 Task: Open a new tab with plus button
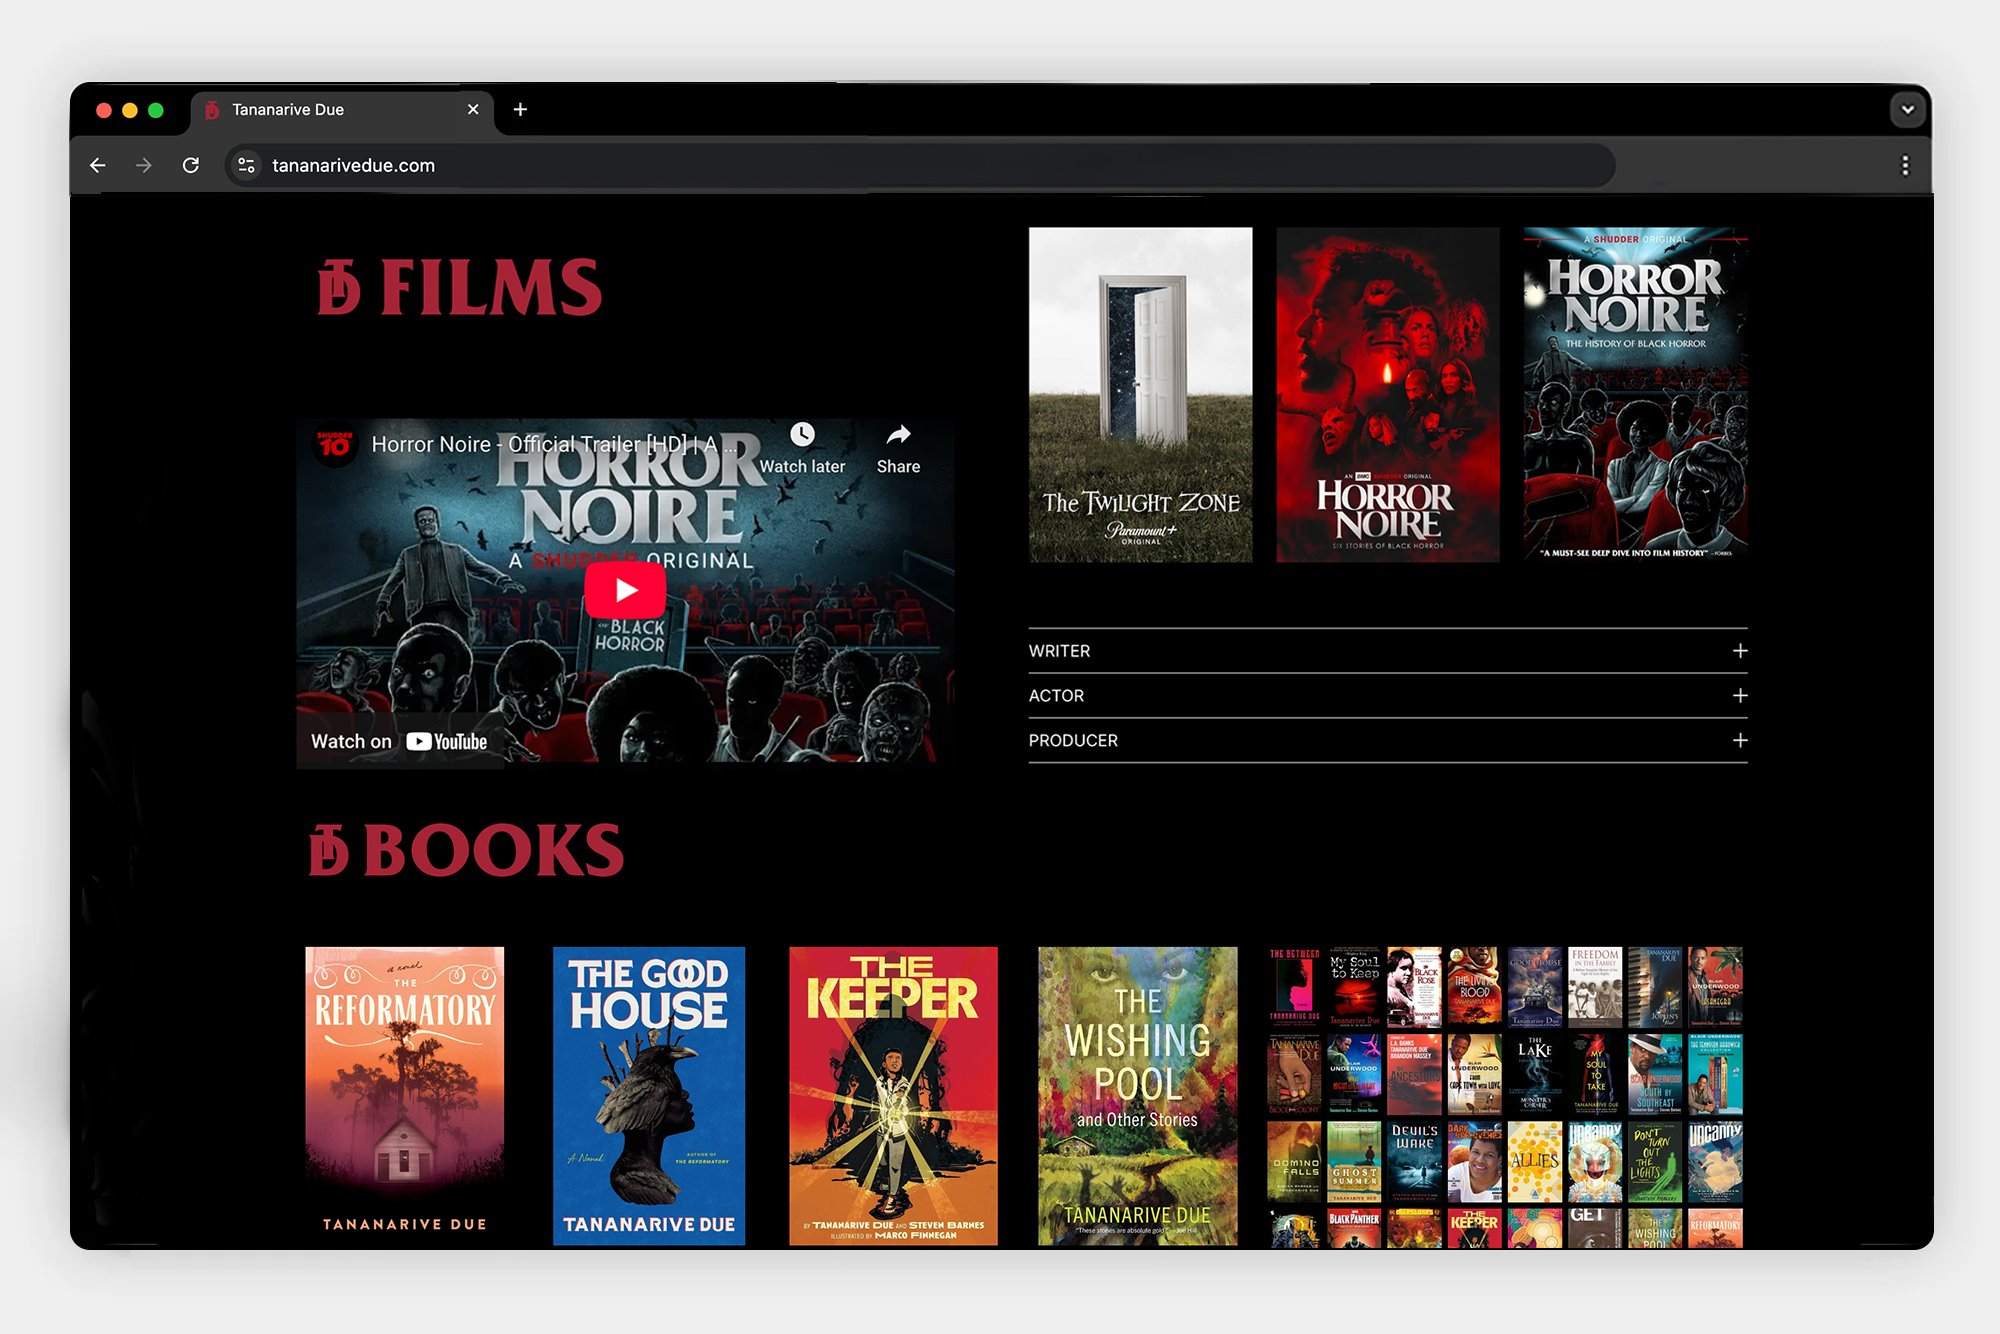coord(520,109)
